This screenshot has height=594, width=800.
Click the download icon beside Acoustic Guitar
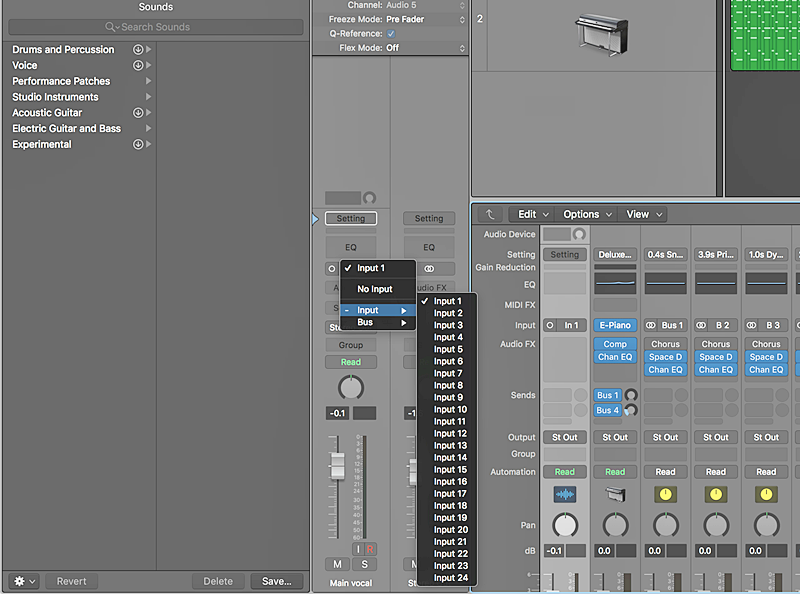click(x=138, y=113)
